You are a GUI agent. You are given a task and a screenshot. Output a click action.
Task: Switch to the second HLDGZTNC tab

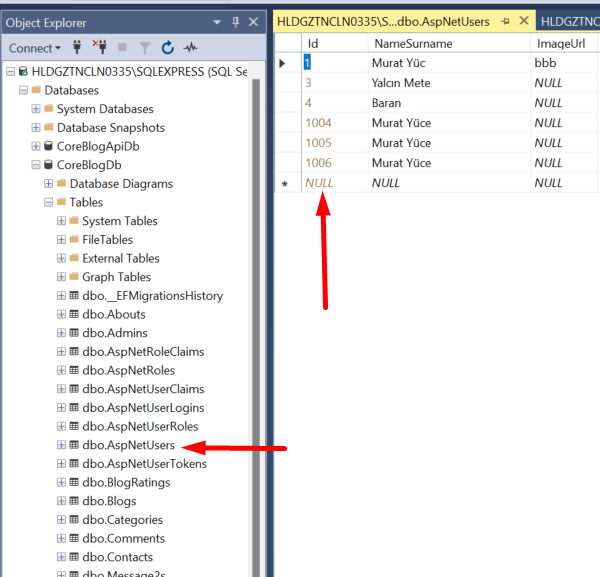point(570,21)
